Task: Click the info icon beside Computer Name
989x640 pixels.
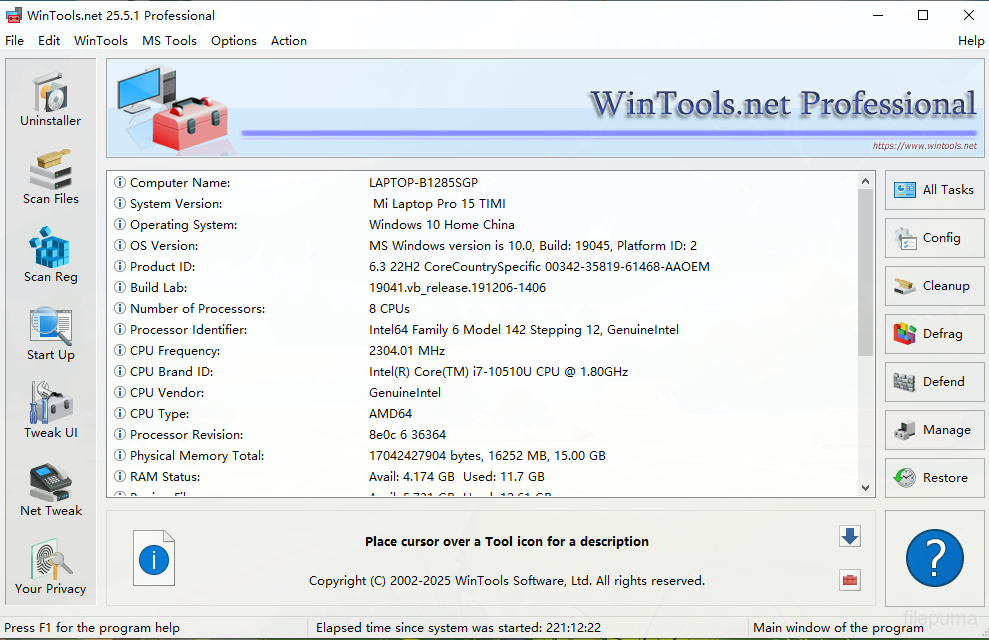Action: tap(120, 182)
